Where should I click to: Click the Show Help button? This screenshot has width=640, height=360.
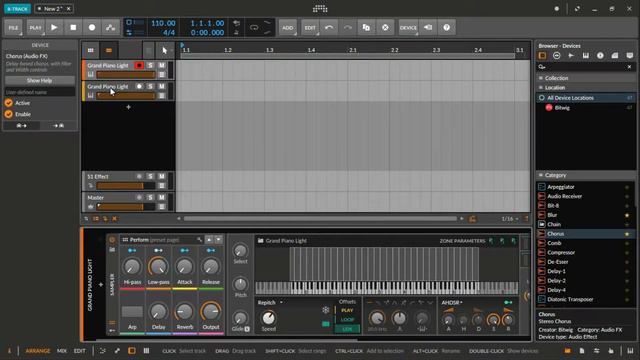(39, 80)
